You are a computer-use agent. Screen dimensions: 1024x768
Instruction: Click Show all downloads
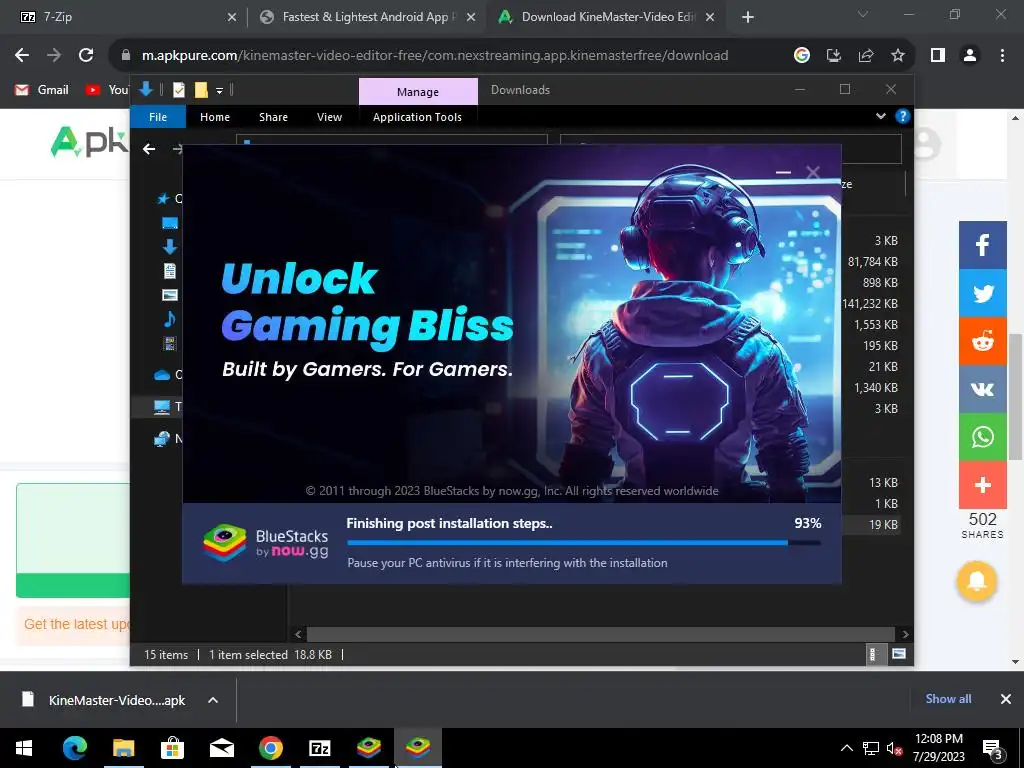tap(948, 699)
